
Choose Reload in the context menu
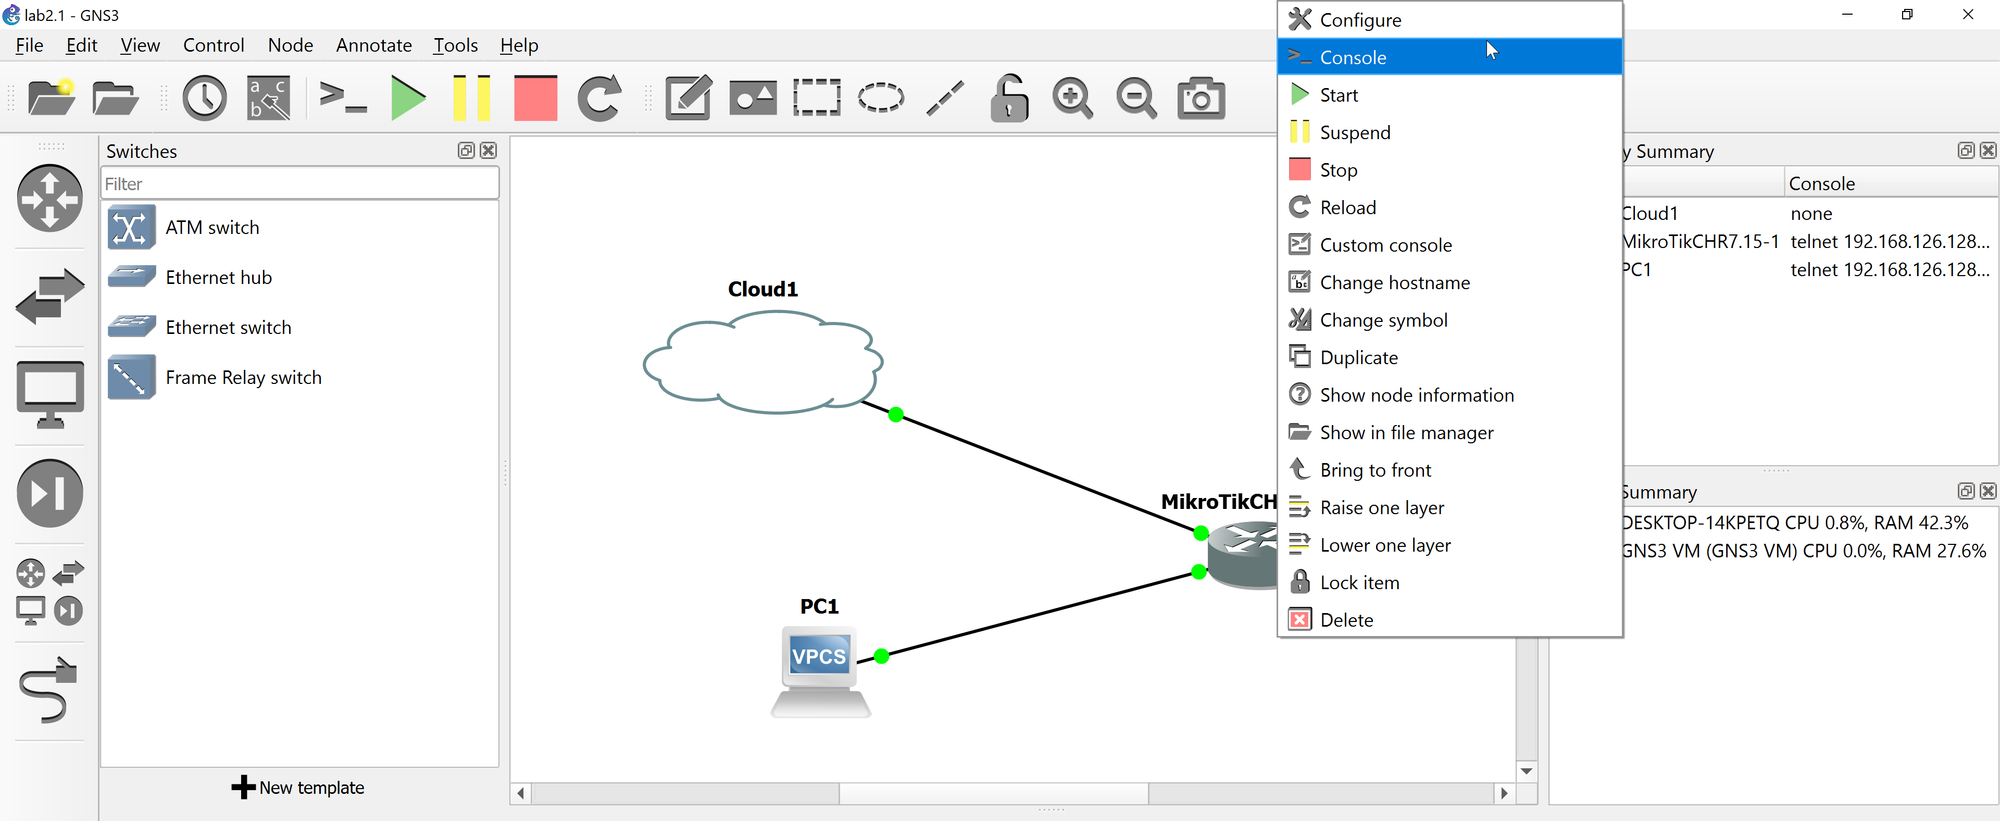[1450, 207]
